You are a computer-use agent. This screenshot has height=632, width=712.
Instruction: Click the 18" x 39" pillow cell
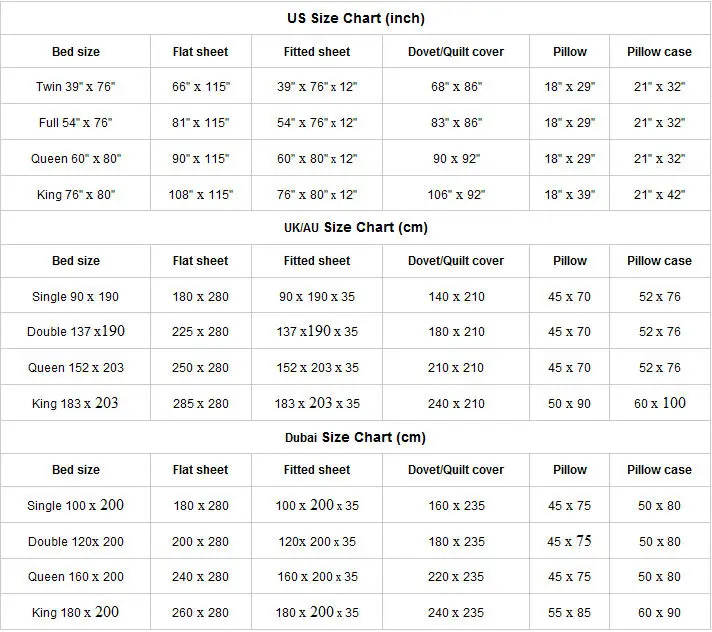pyautogui.click(x=570, y=194)
